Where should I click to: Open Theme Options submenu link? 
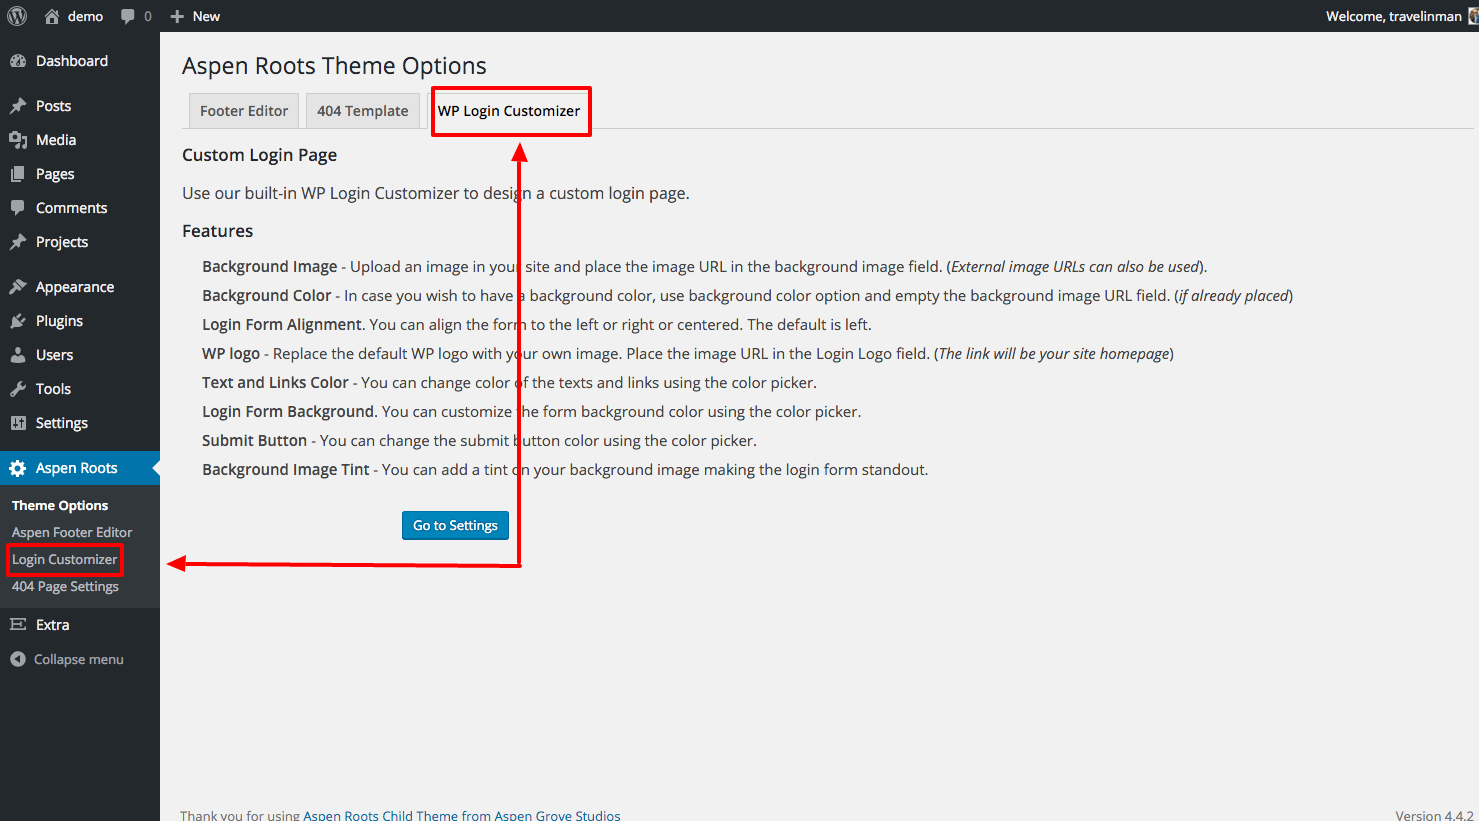pyautogui.click(x=60, y=506)
